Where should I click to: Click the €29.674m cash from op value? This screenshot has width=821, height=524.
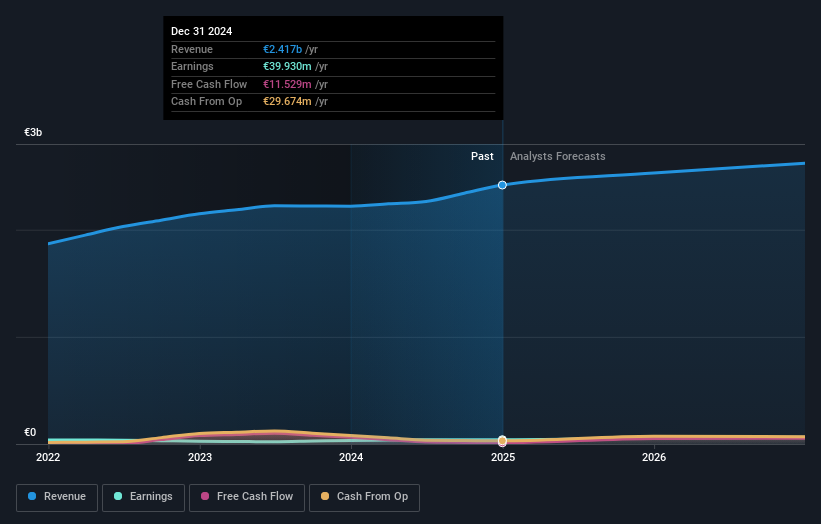[287, 102]
